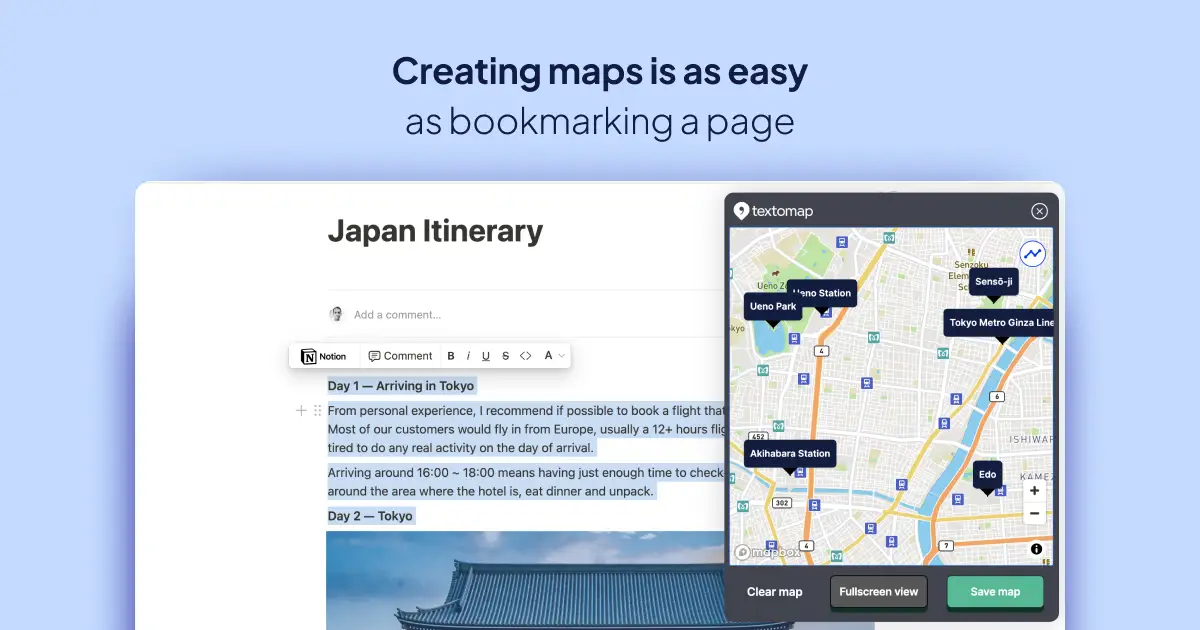Zoom out on the map
Viewport: 1200px width, 630px height.
click(x=1034, y=514)
